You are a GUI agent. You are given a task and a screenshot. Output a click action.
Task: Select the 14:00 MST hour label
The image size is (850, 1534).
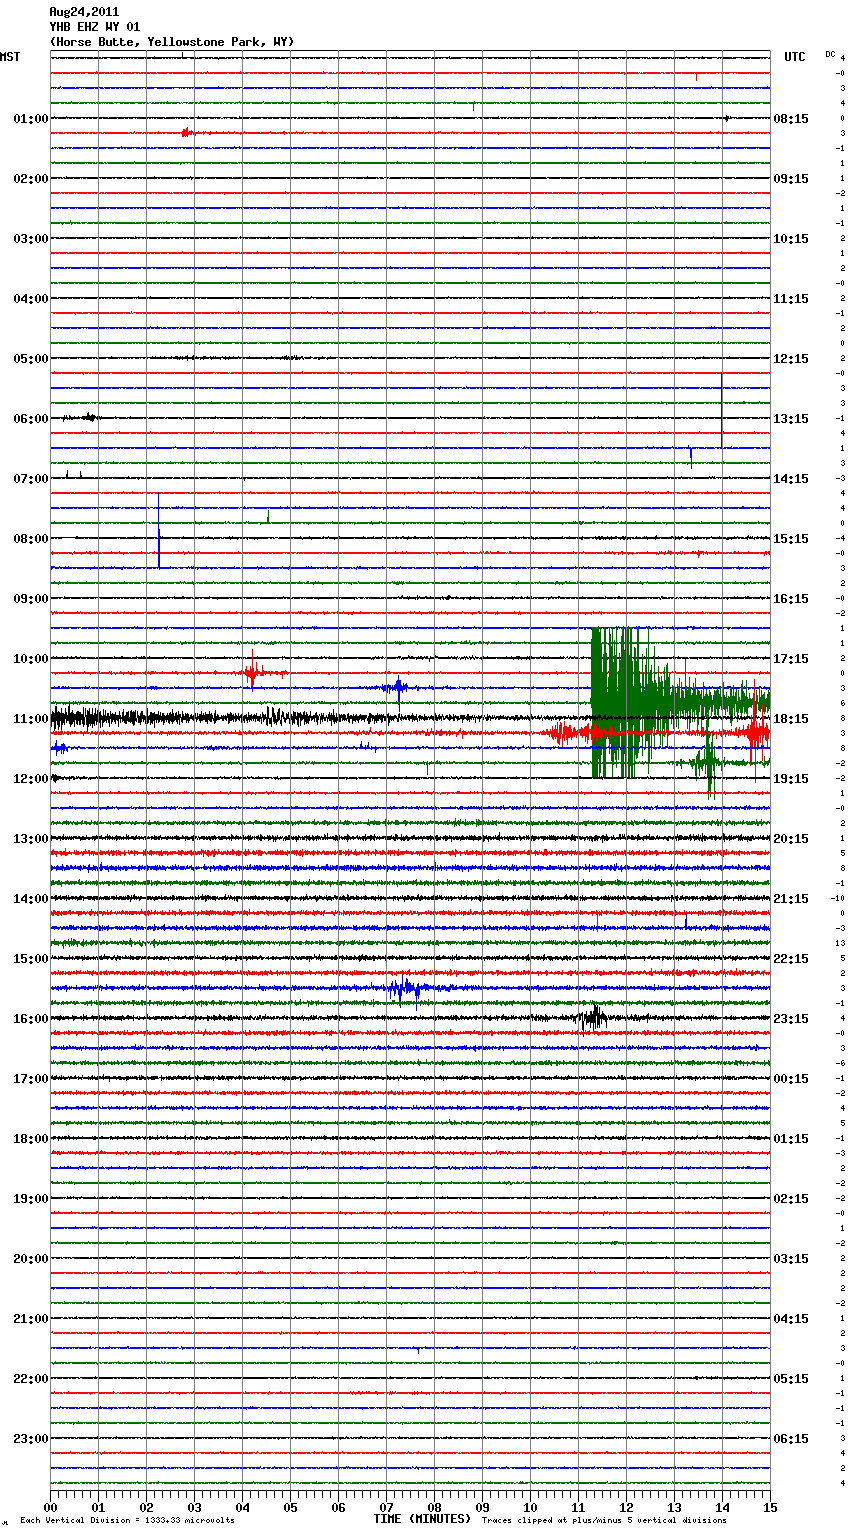(30, 899)
